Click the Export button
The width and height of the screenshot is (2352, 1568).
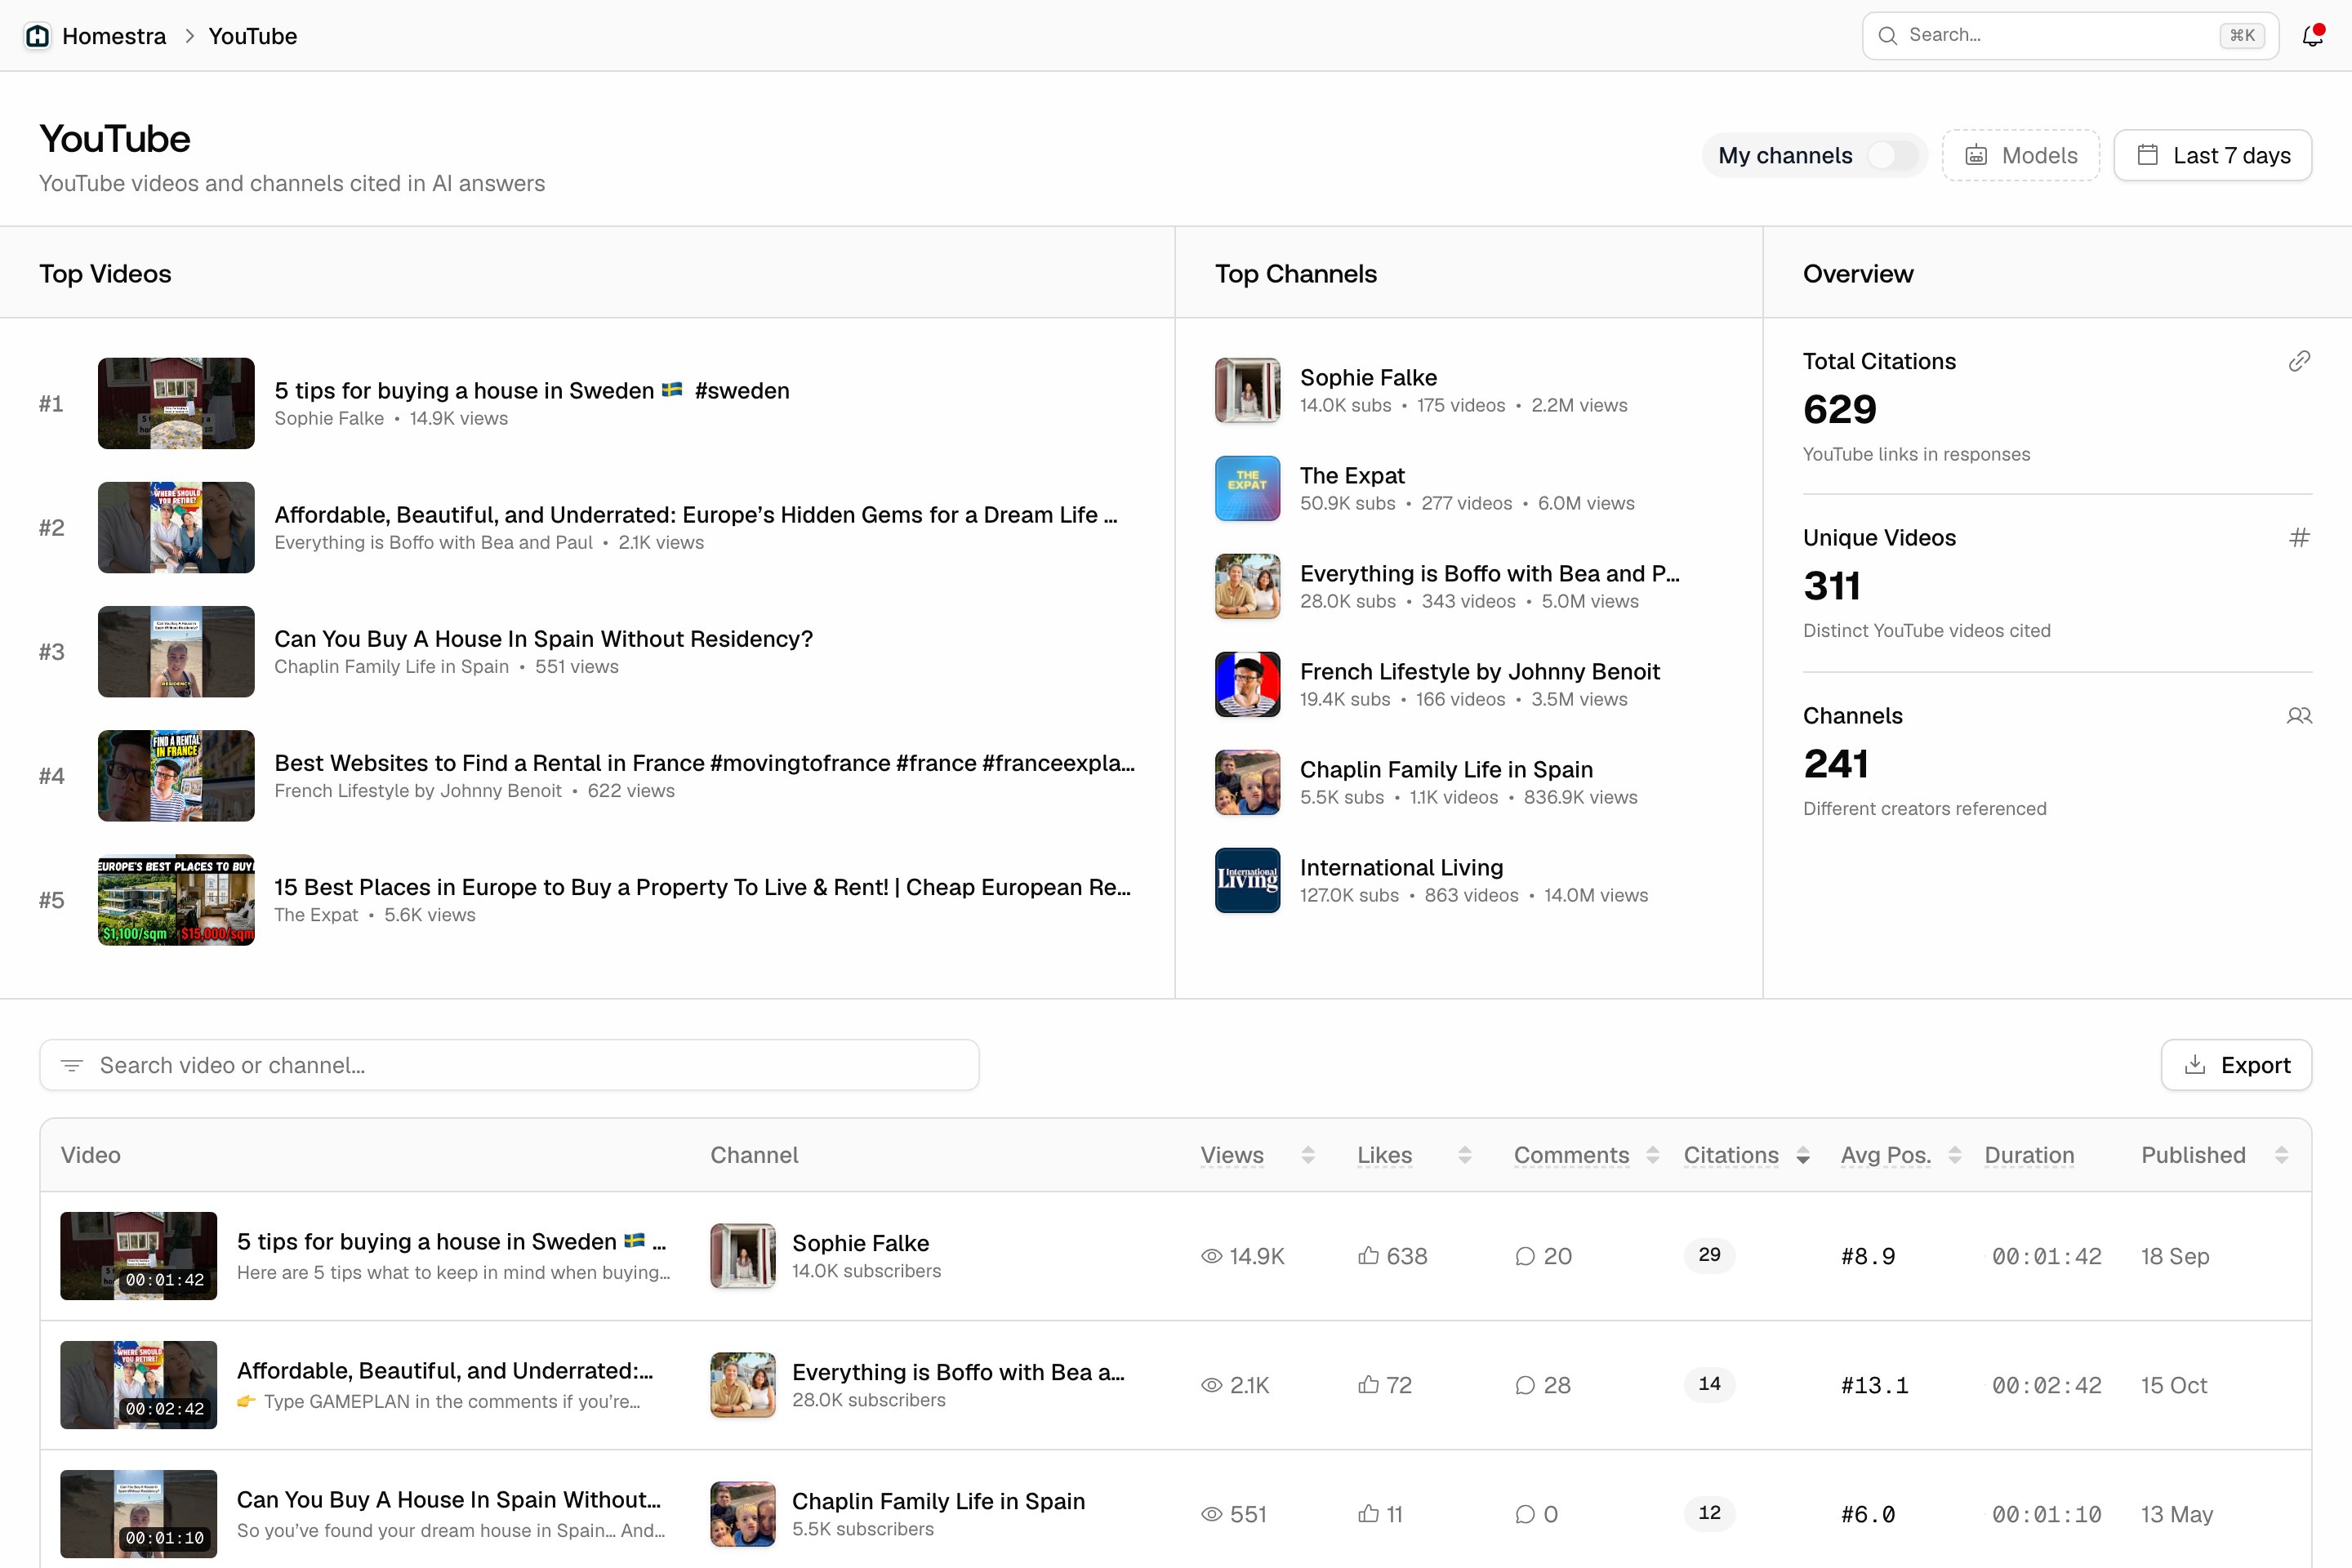pos(2236,1065)
